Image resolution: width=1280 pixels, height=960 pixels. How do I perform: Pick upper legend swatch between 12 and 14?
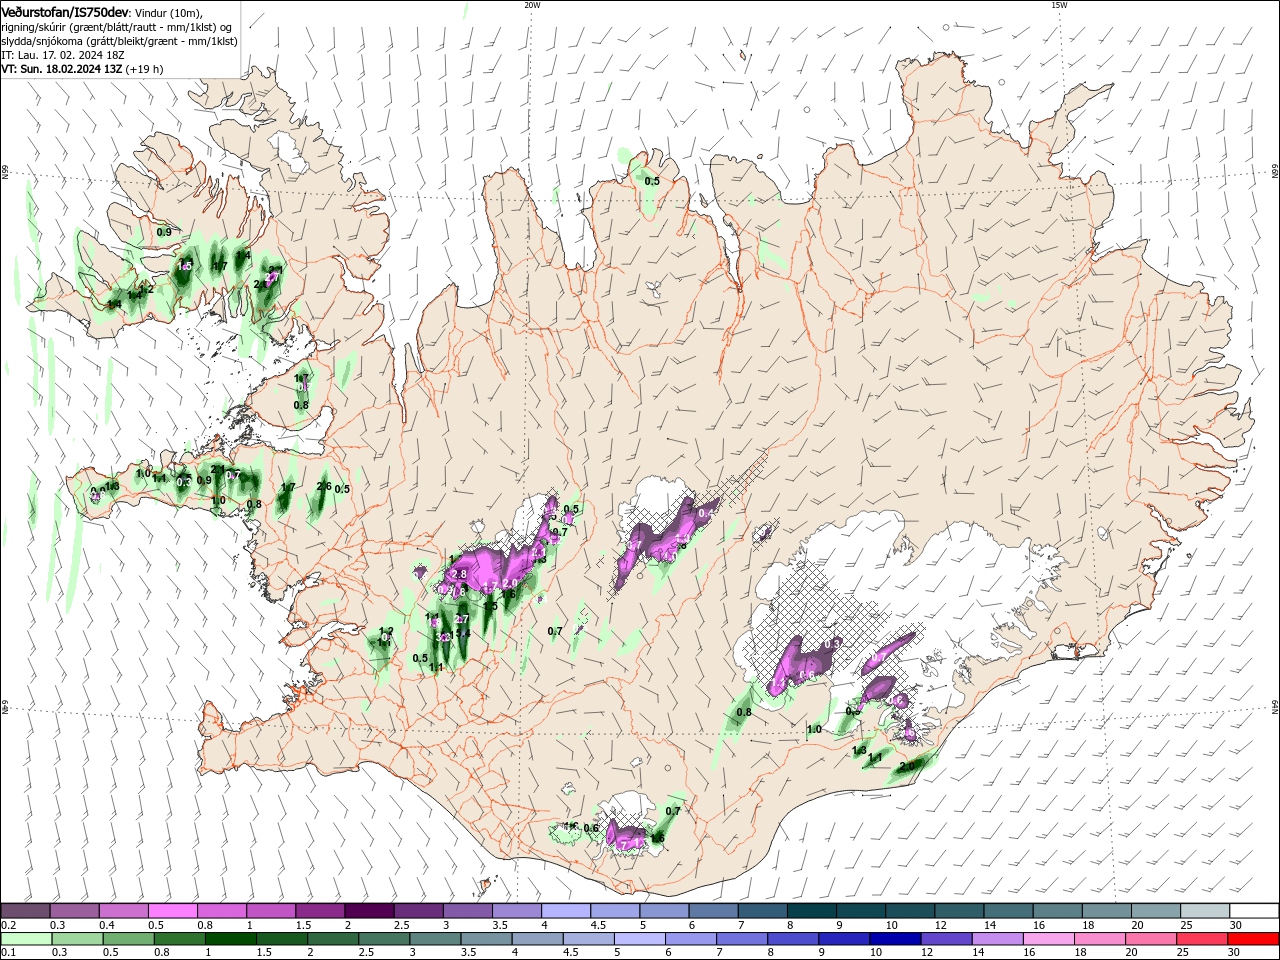[x=958, y=911]
